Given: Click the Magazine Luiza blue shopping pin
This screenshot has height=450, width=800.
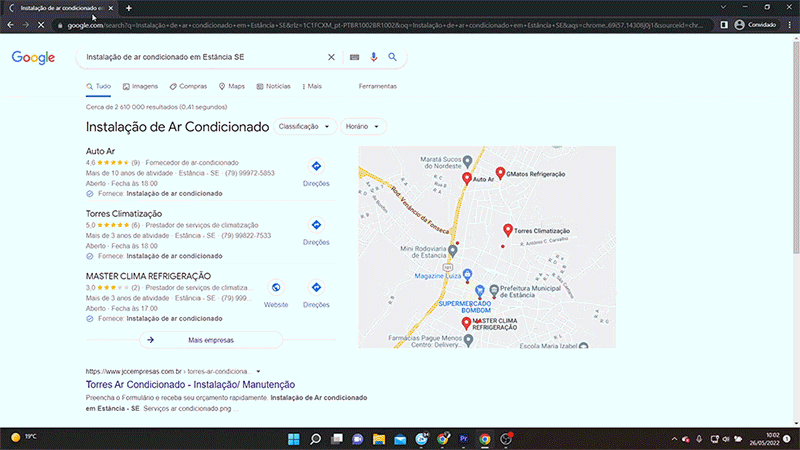Looking at the screenshot, I should [x=467, y=276].
